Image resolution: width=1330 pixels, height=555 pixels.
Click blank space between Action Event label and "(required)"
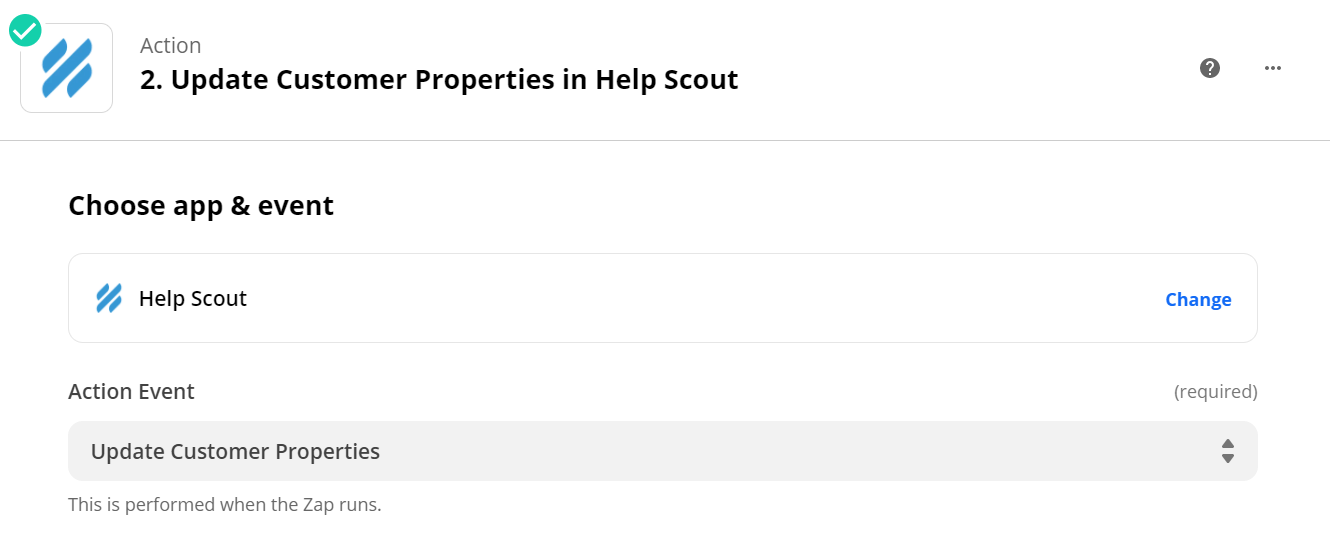(x=680, y=391)
